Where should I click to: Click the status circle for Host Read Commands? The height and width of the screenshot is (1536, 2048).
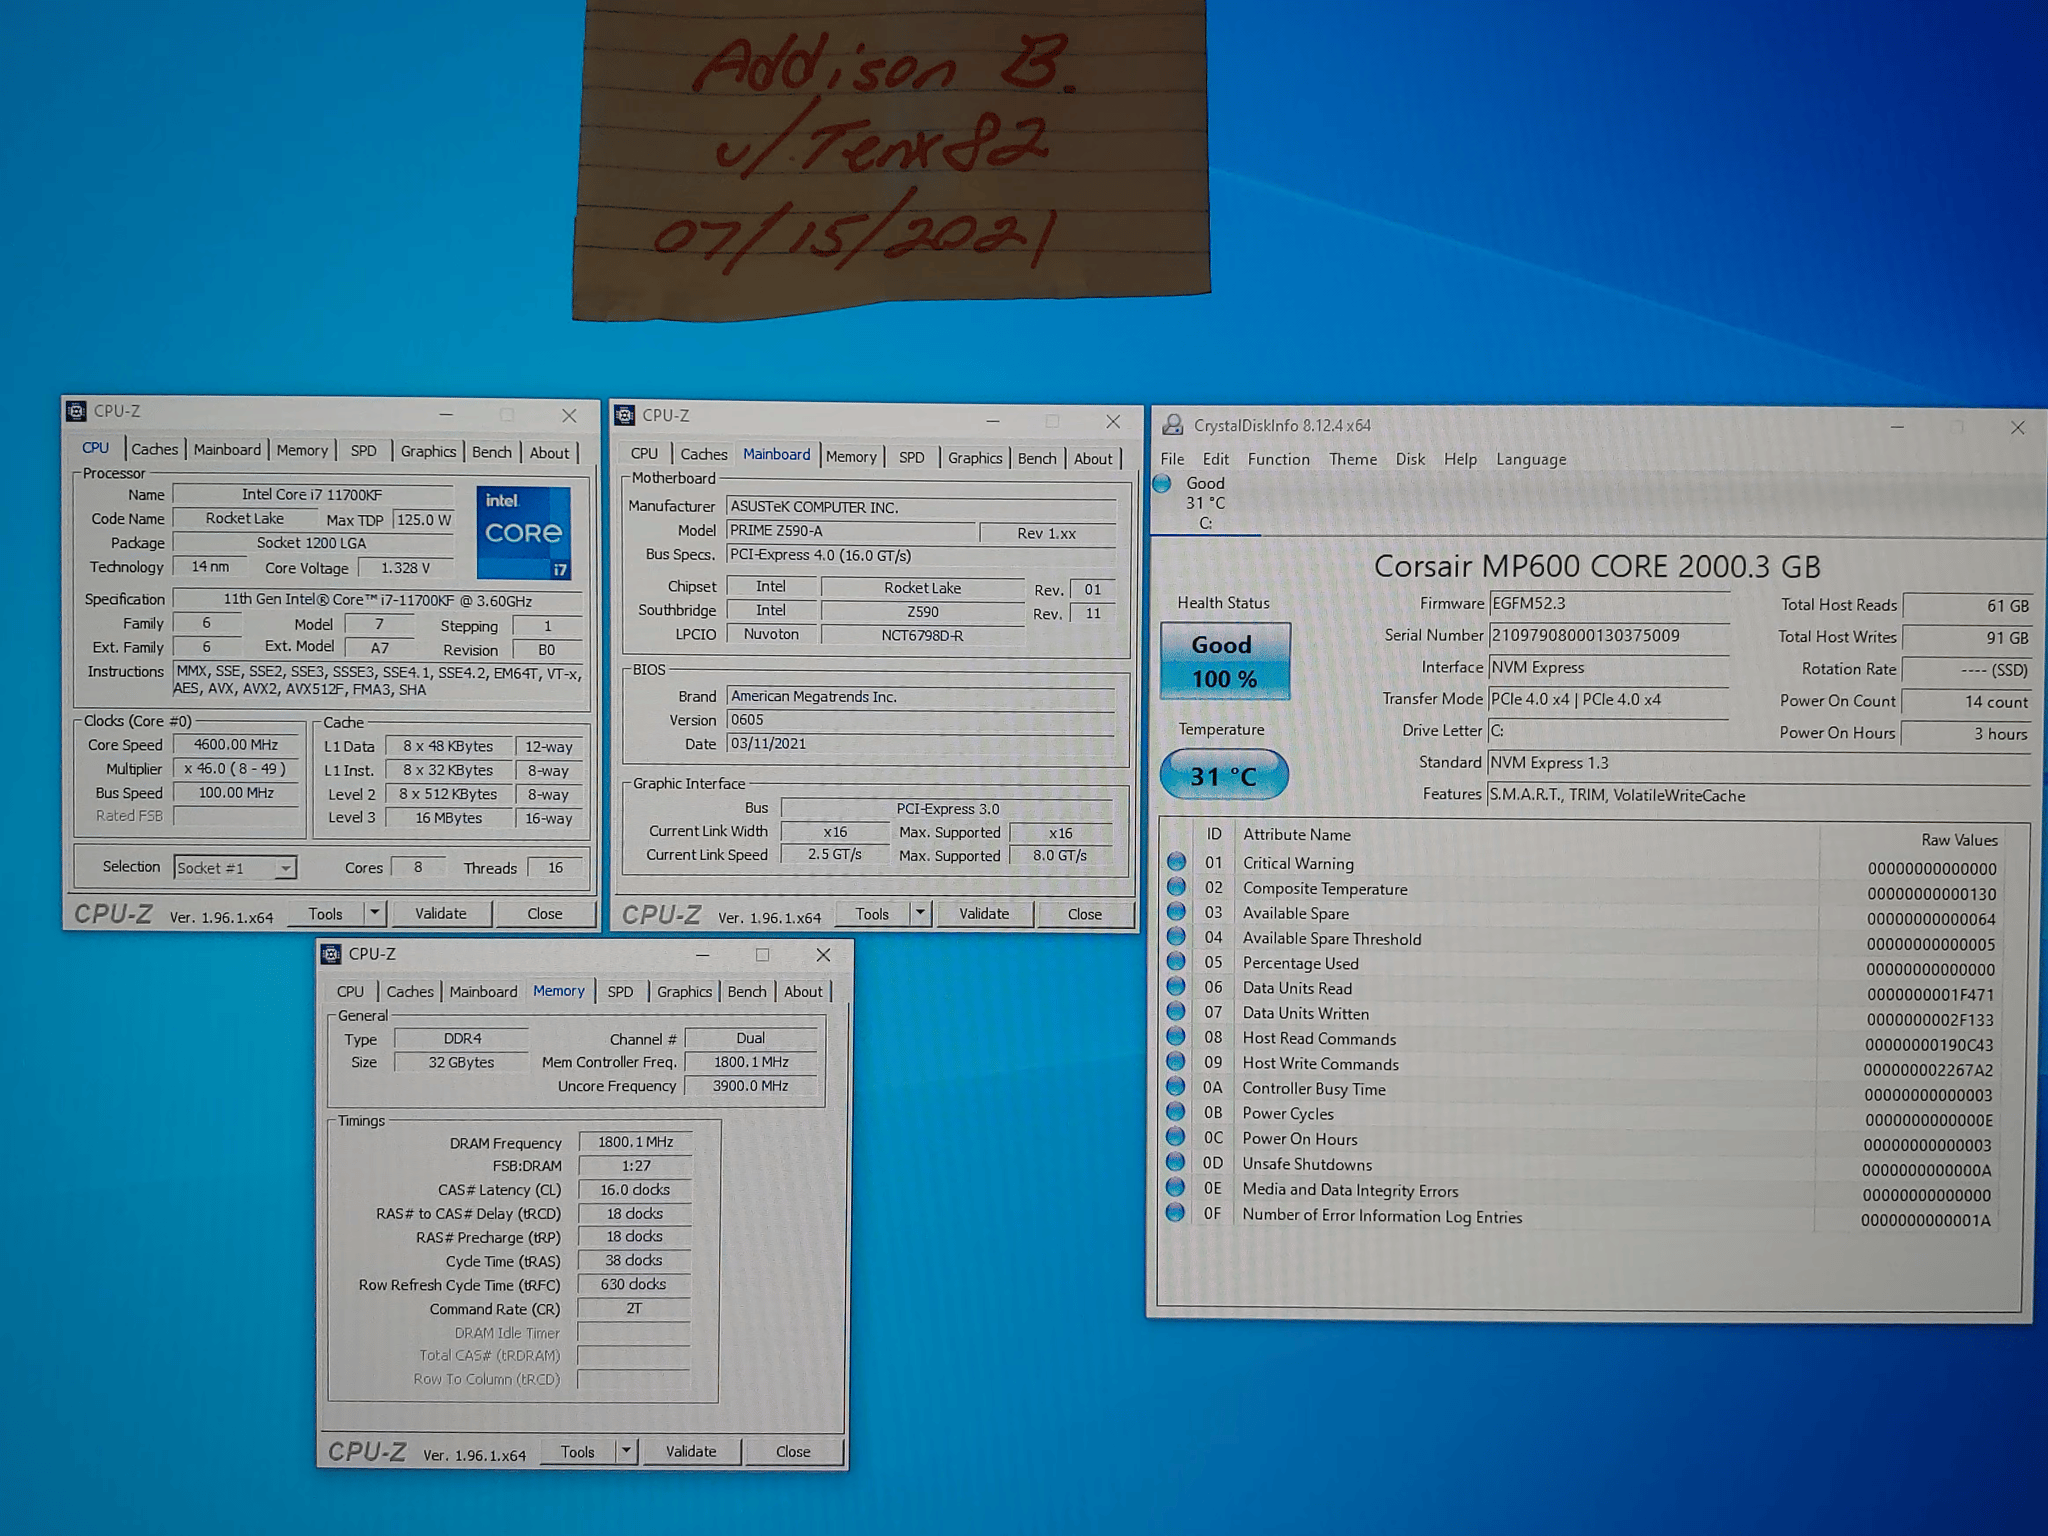click(x=1176, y=1037)
